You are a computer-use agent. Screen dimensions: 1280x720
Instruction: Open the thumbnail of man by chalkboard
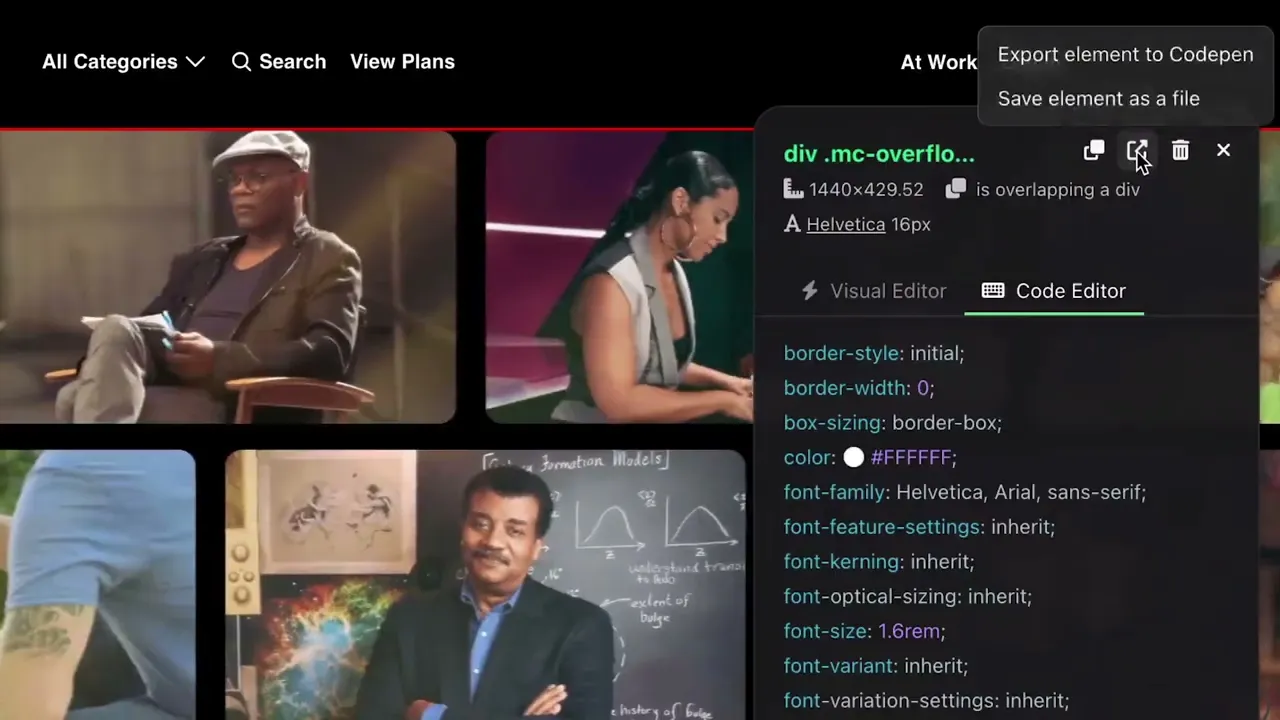(x=485, y=585)
